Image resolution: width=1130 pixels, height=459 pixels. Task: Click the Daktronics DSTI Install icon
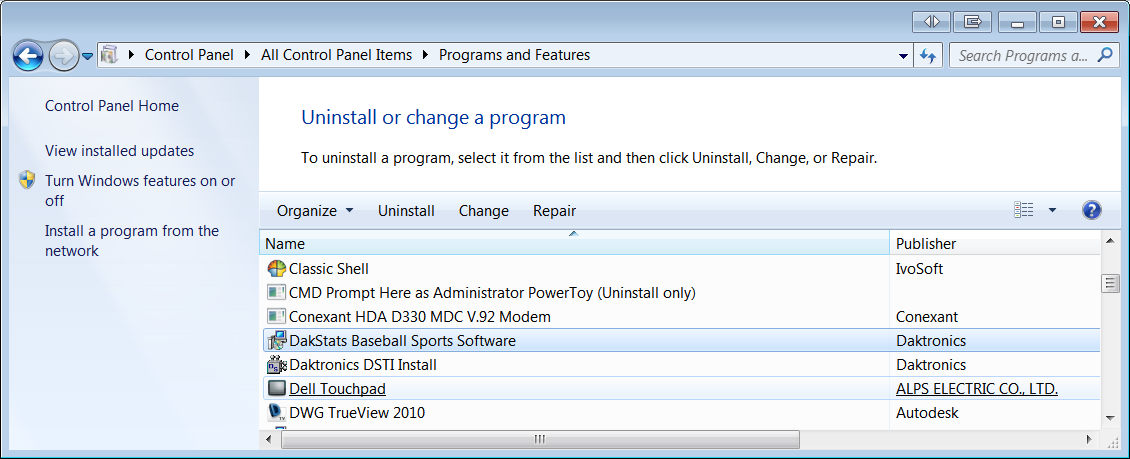(277, 365)
